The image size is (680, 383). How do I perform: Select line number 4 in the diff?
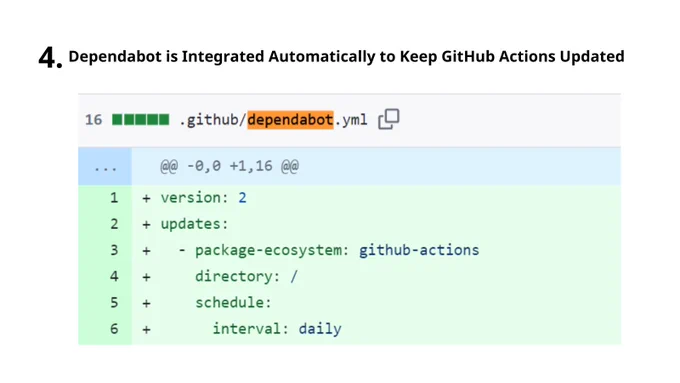(114, 276)
